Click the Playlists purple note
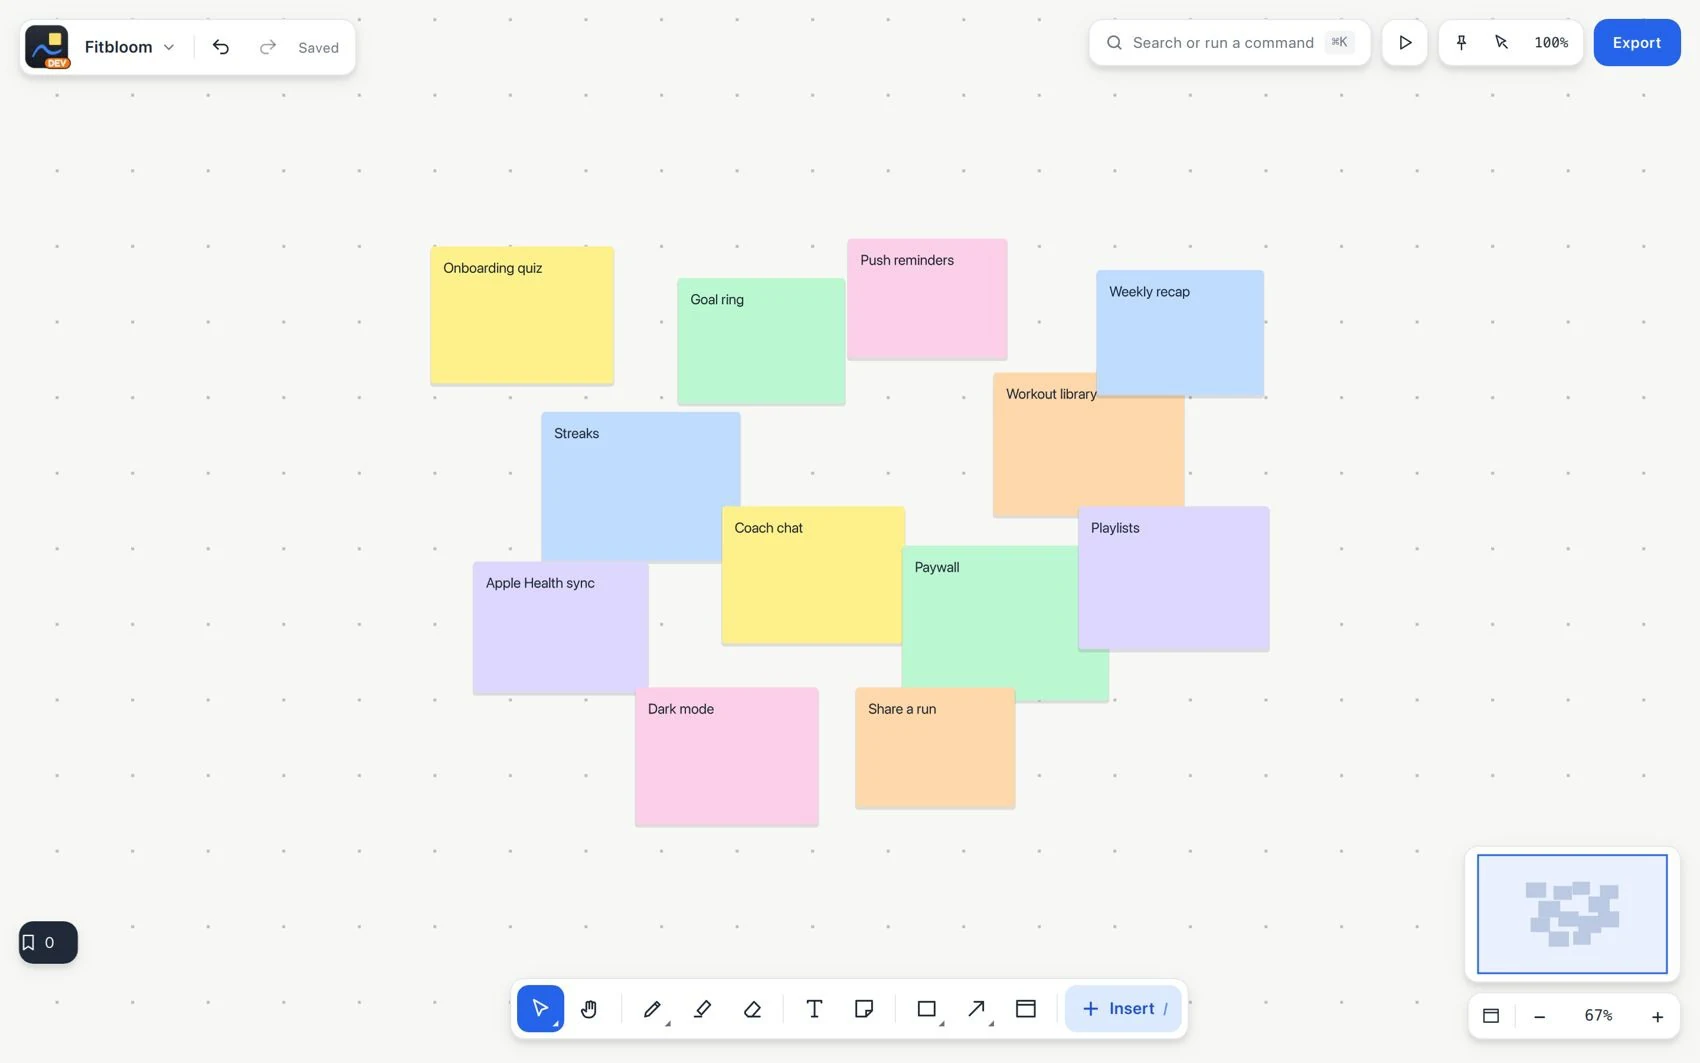Viewport: 1700px width, 1063px height. [1174, 579]
